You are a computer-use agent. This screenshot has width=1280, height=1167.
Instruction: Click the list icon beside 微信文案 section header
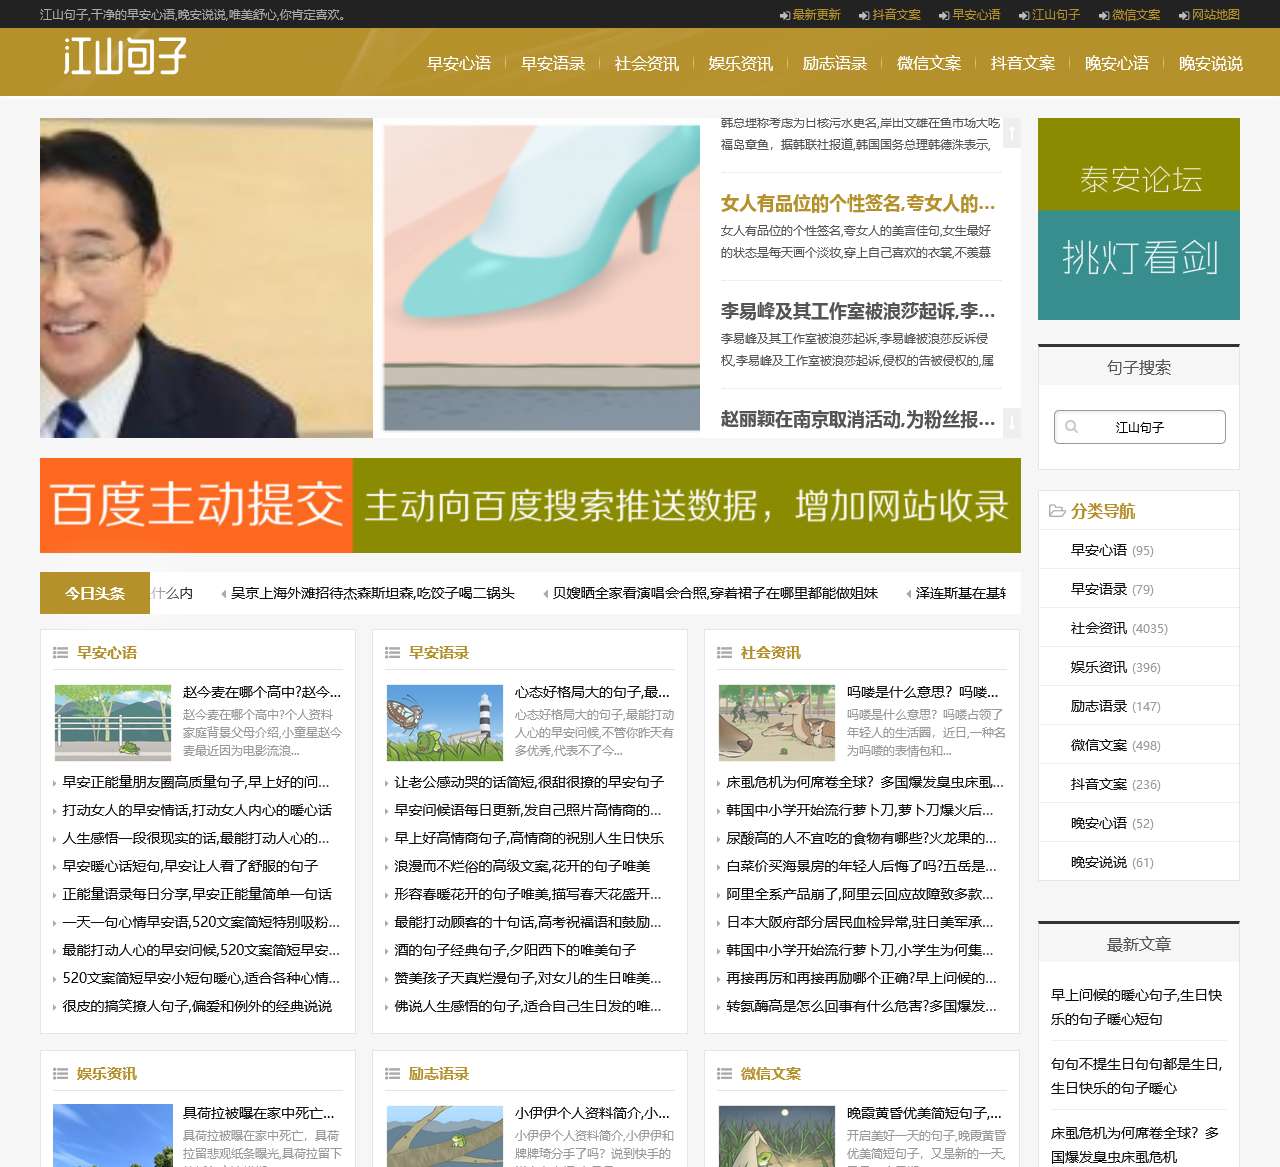tap(724, 1073)
